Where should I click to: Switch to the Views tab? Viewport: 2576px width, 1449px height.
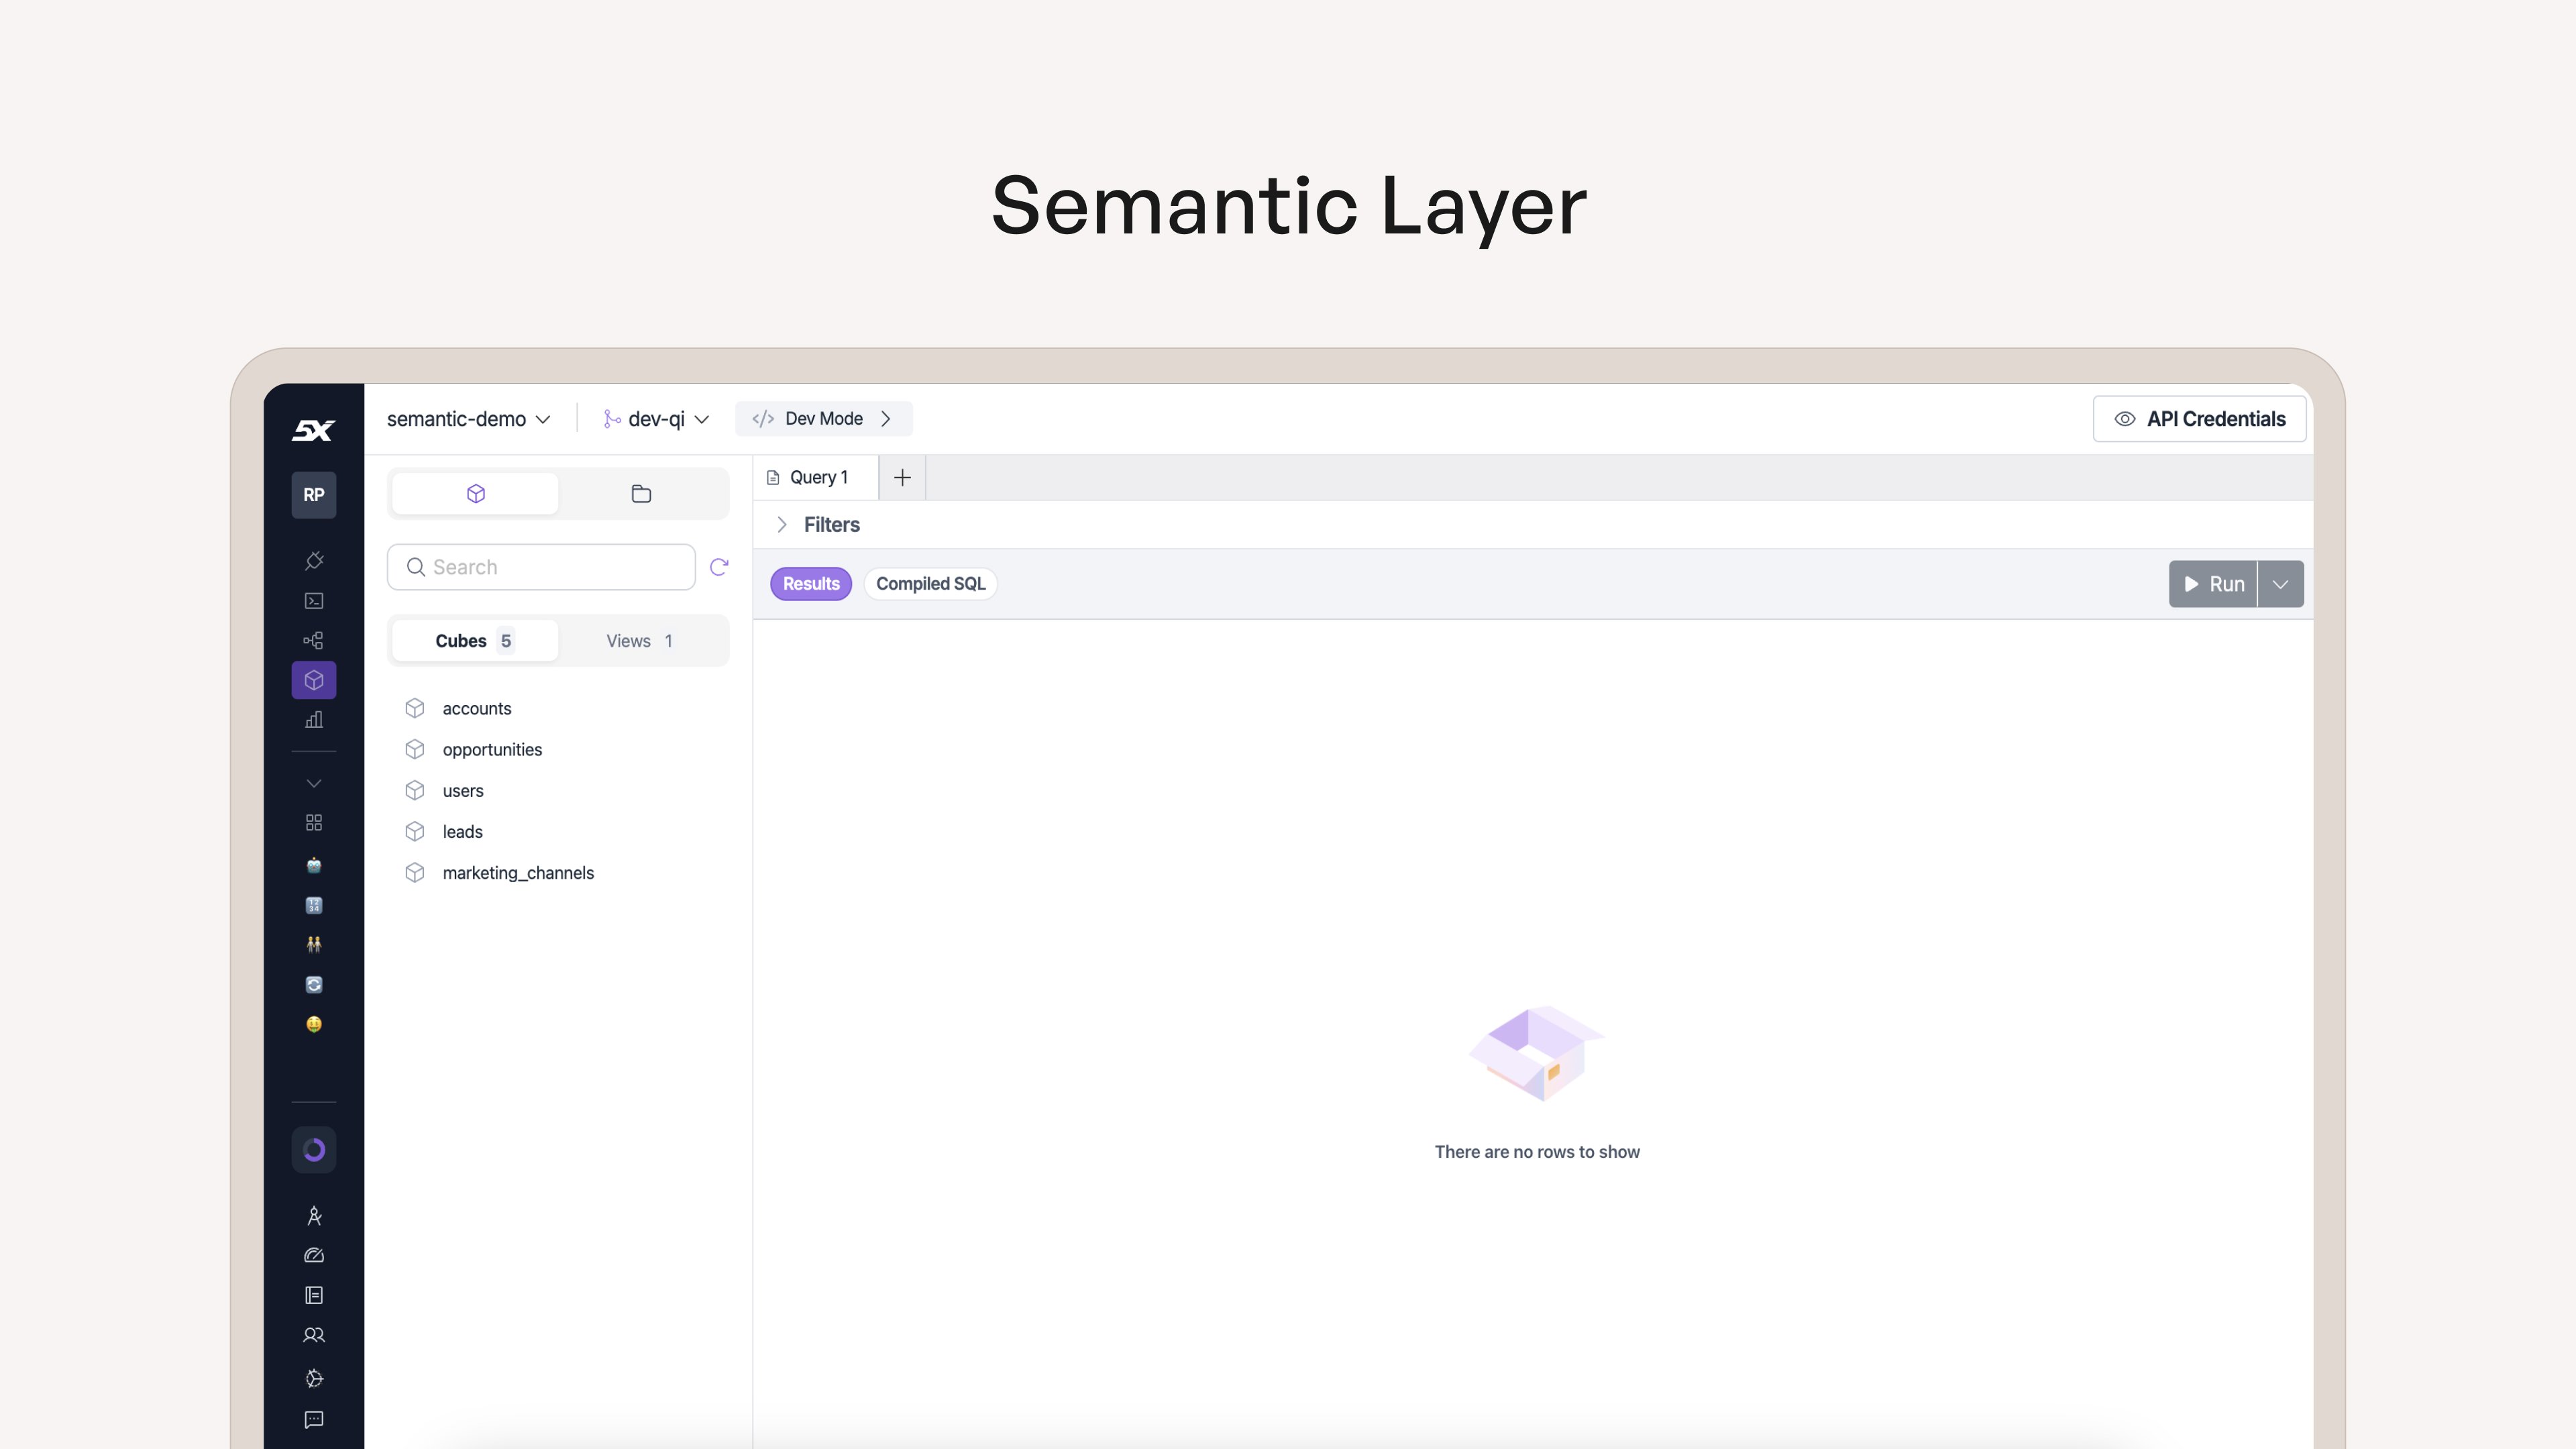[640, 641]
